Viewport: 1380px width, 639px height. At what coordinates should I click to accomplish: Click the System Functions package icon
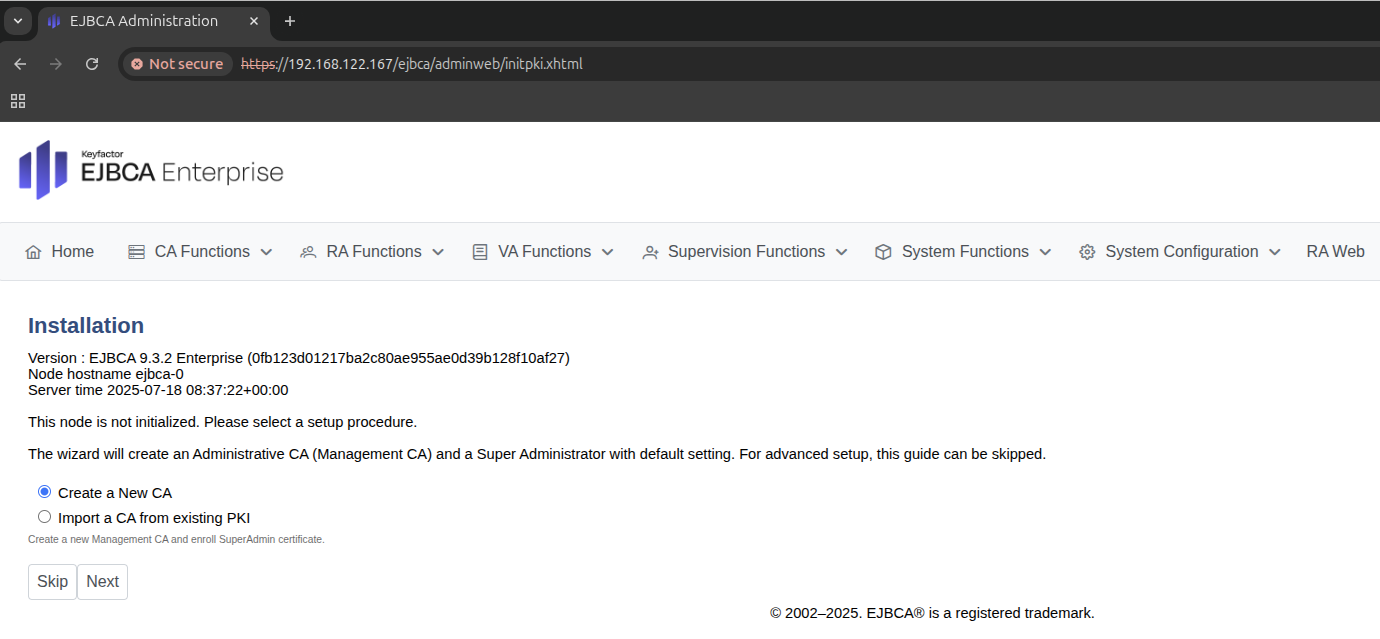point(883,251)
